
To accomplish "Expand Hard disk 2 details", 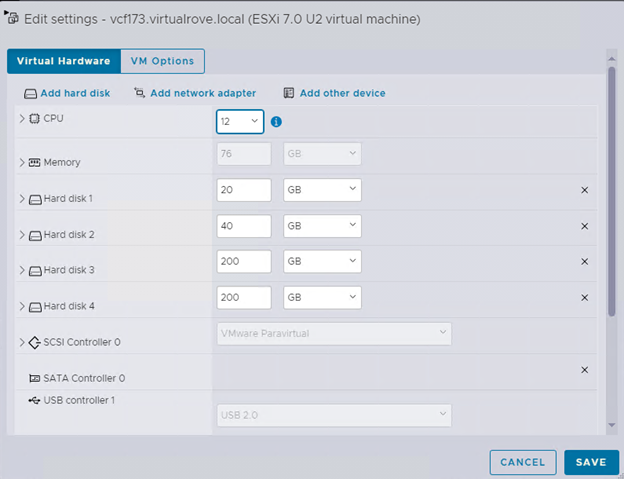I will tap(22, 235).
